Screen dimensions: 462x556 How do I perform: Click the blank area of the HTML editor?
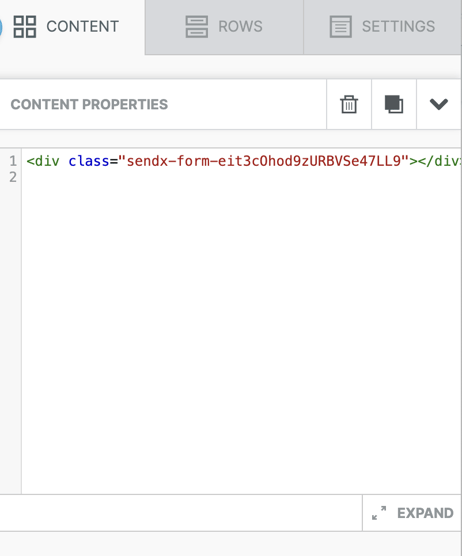click(241, 337)
